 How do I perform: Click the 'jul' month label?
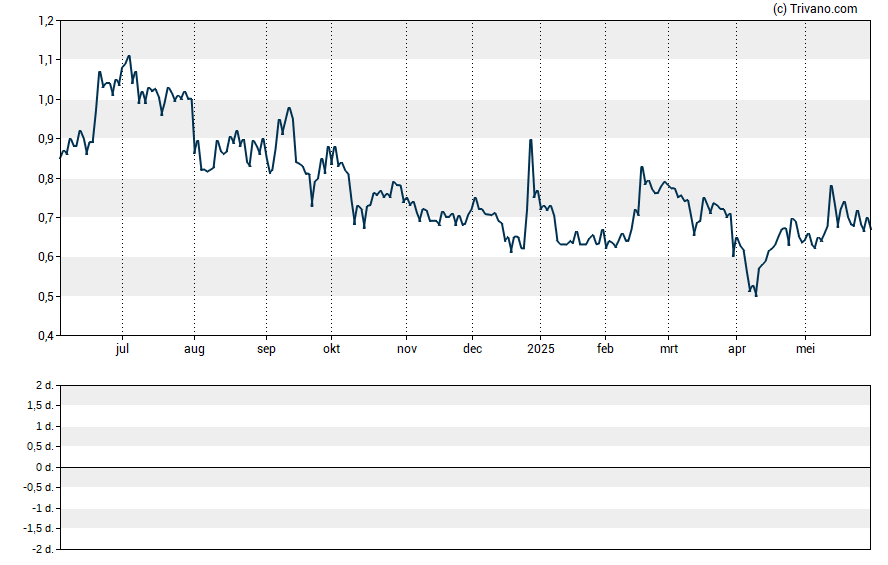(x=122, y=349)
